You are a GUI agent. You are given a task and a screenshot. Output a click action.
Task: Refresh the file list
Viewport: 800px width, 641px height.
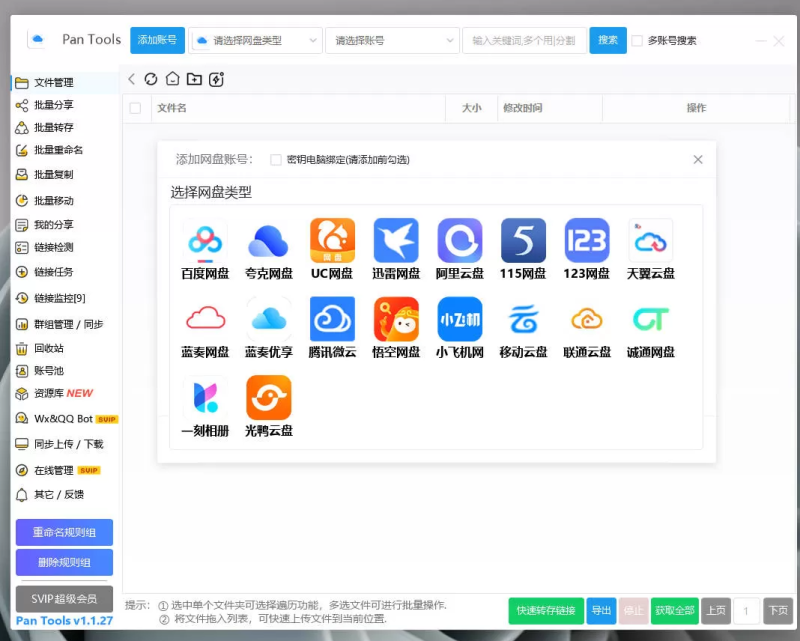click(151, 79)
